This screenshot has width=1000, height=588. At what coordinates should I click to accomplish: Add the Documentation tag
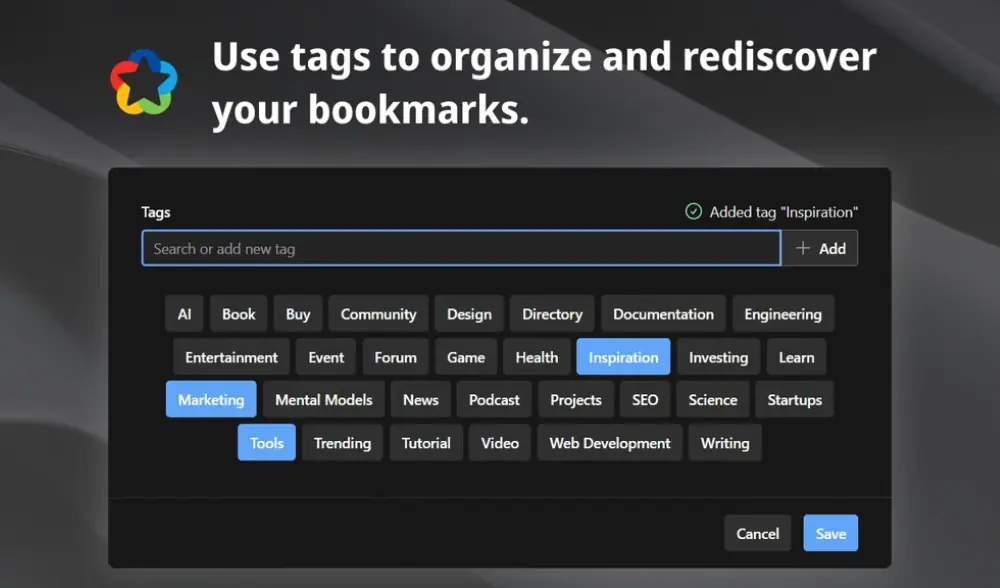point(663,314)
